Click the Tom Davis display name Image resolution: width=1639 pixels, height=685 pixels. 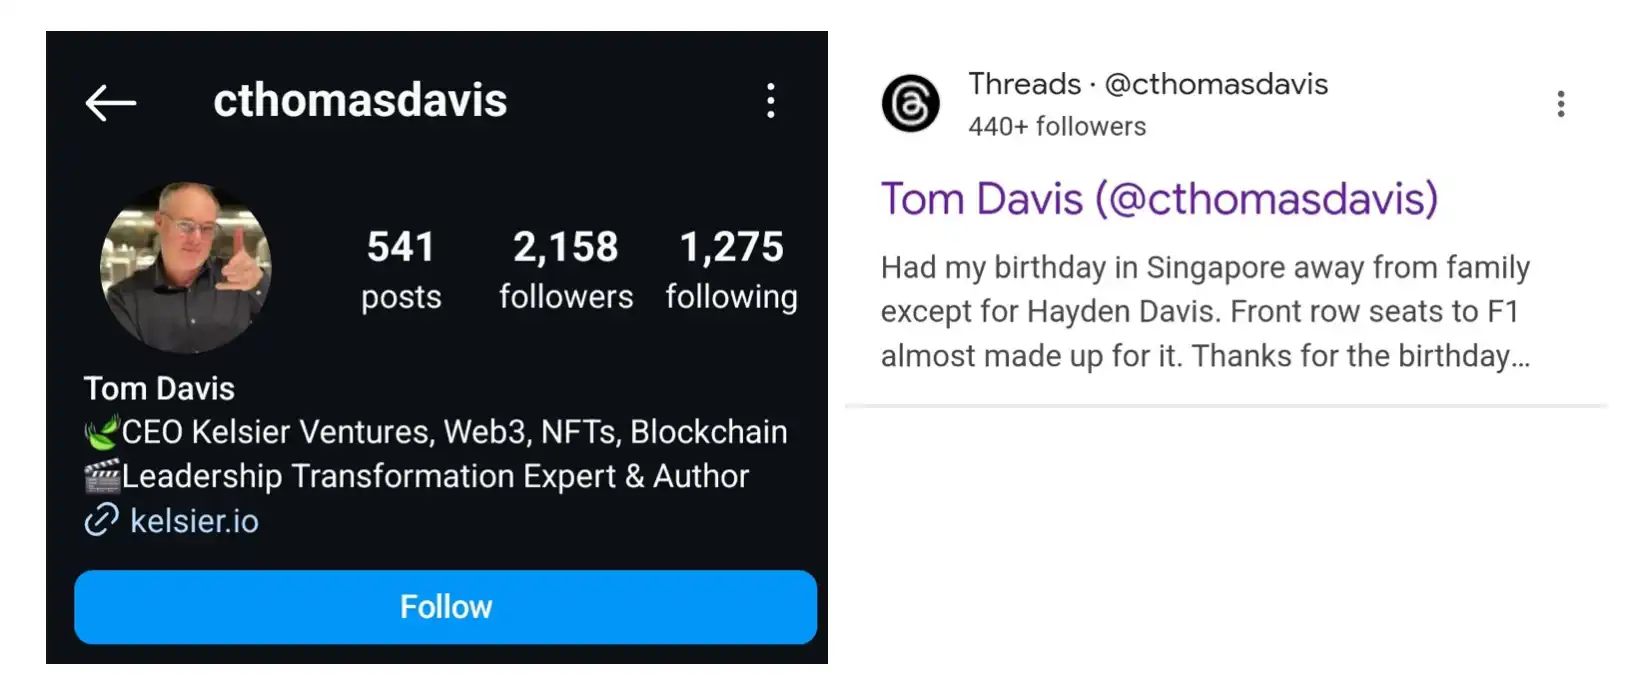coord(159,388)
